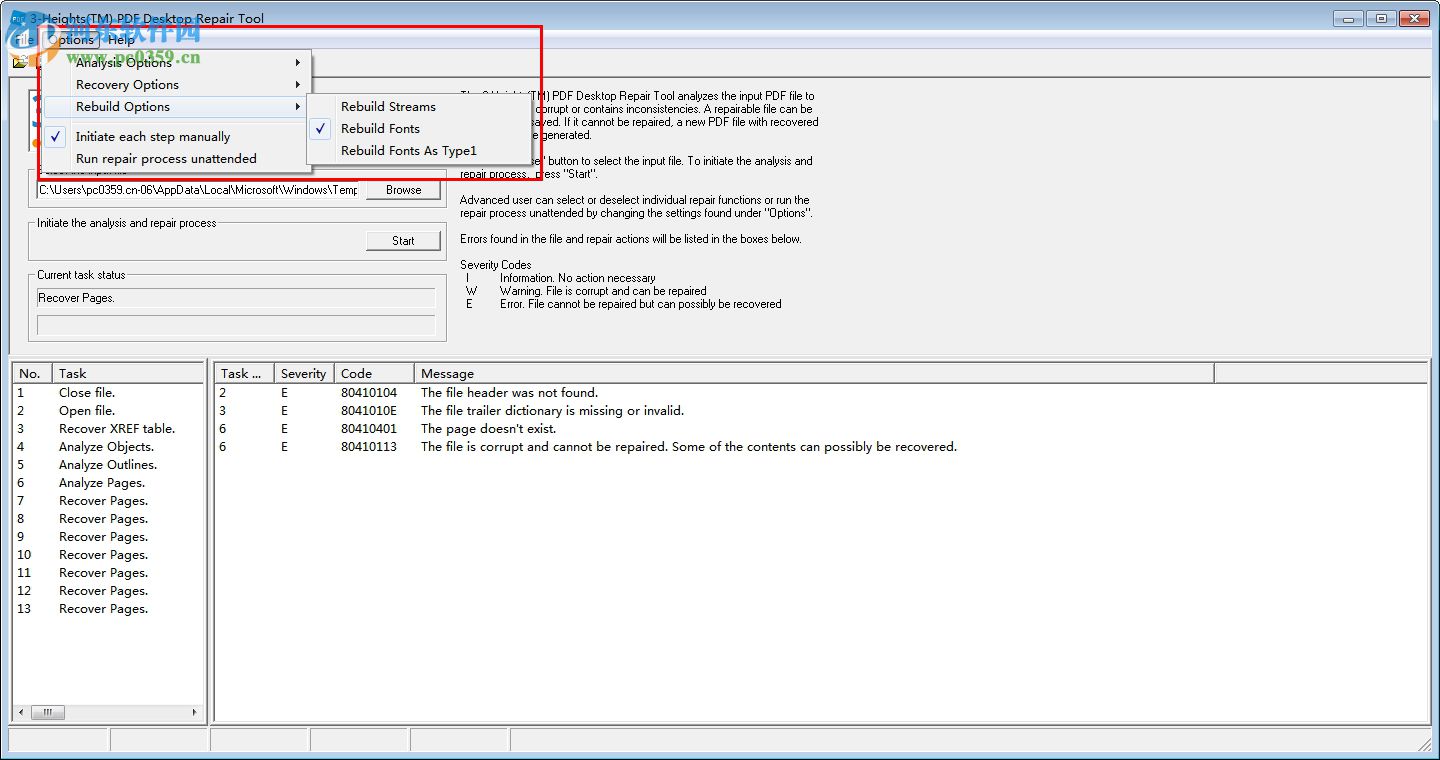Click error code 80410113
1440x760 pixels.
pyautogui.click(x=369, y=447)
